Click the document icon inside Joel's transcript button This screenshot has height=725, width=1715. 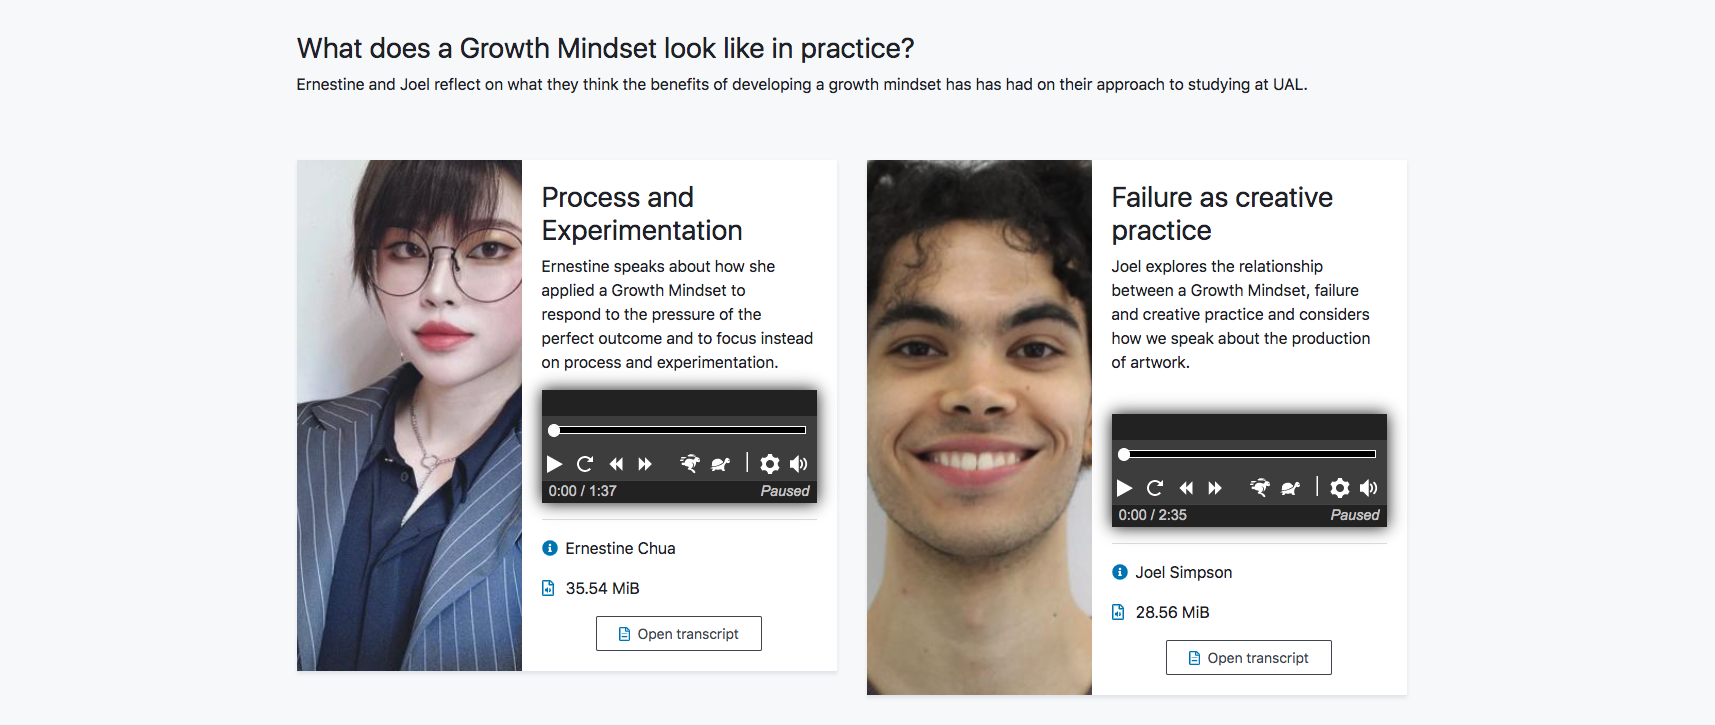(x=1196, y=657)
